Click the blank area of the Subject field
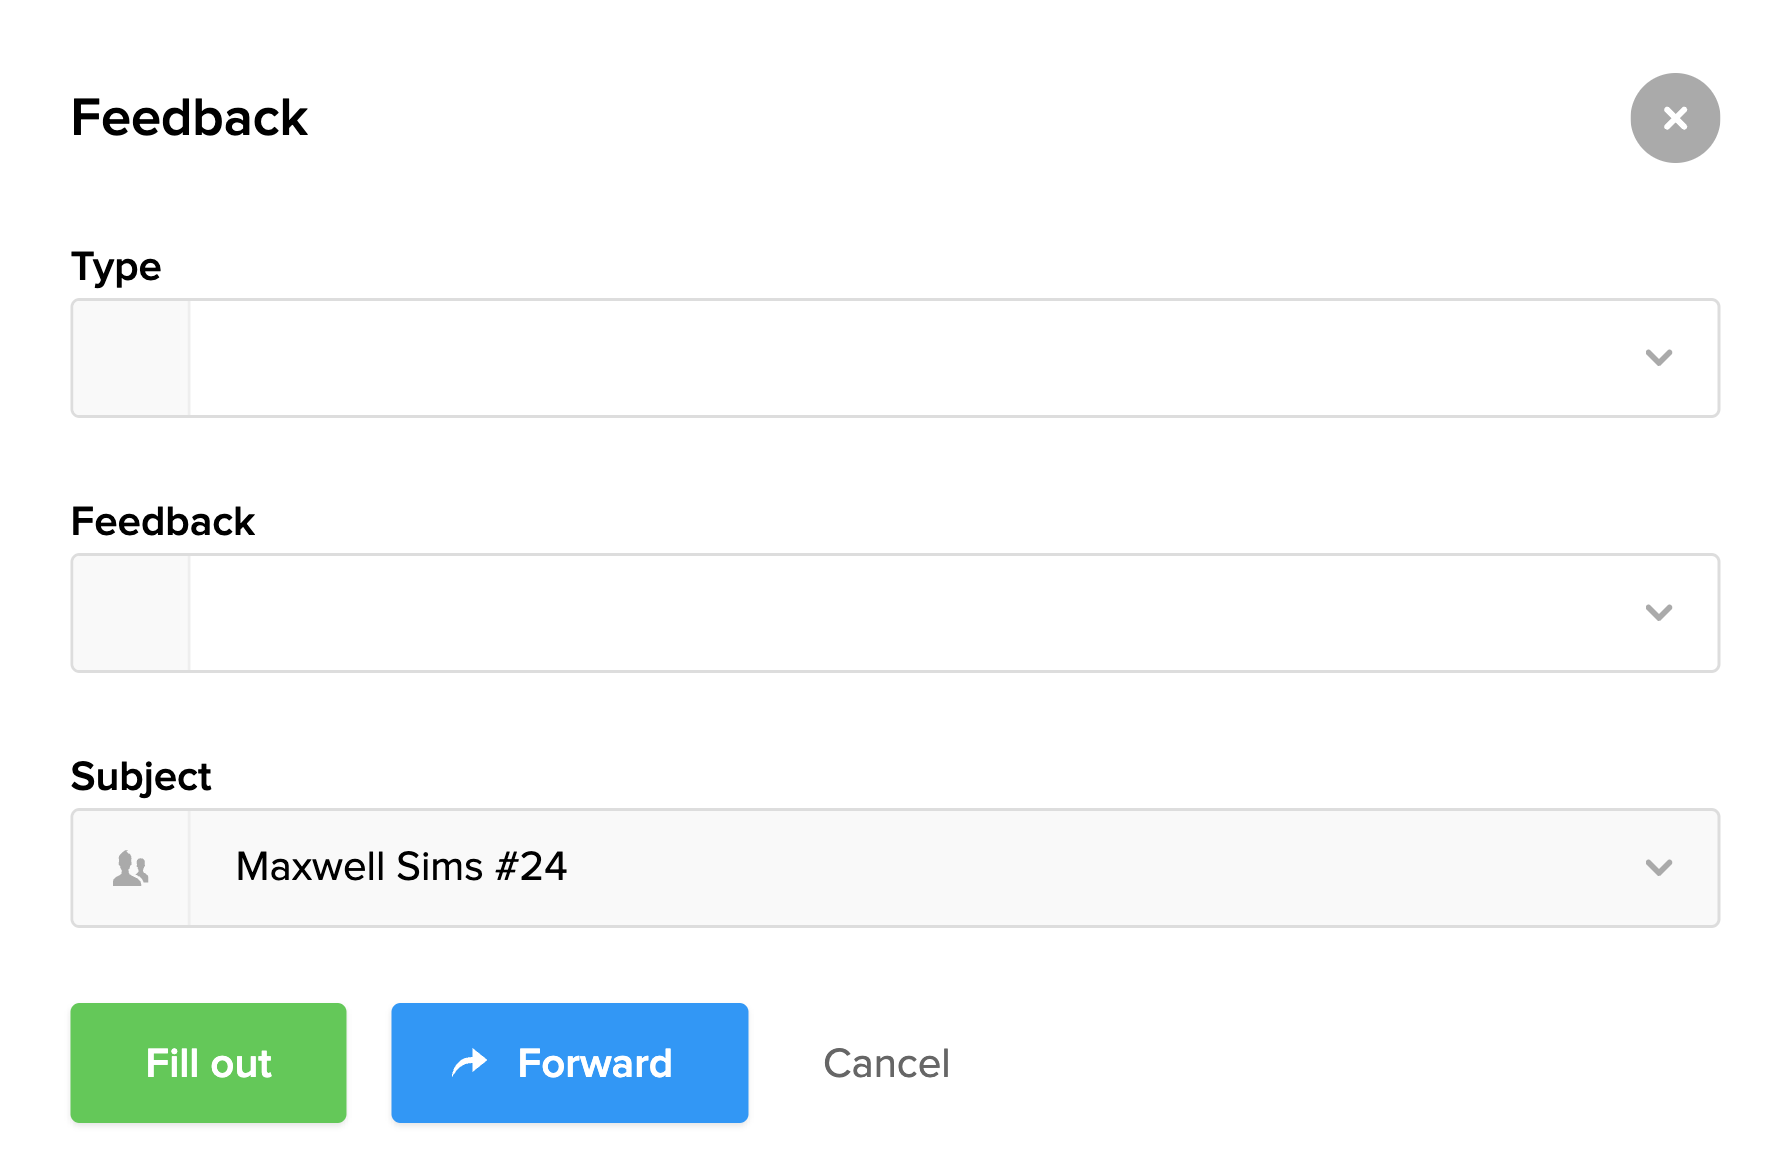 [x=1100, y=868]
